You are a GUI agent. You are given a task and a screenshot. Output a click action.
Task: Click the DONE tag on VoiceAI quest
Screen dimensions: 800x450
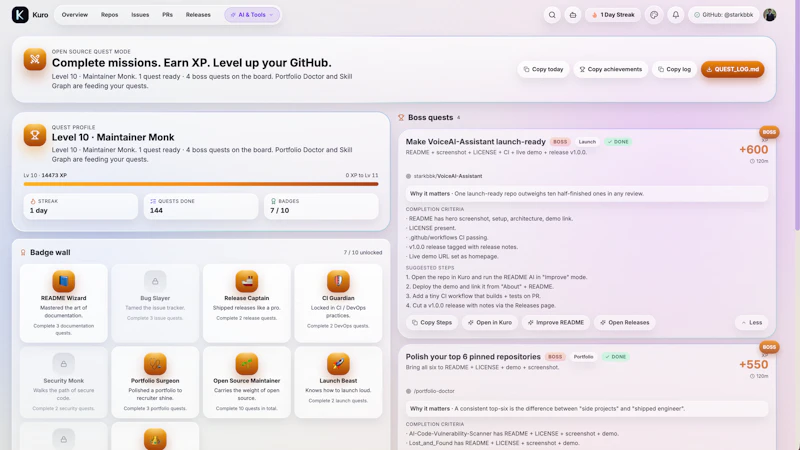[x=618, y=142]
